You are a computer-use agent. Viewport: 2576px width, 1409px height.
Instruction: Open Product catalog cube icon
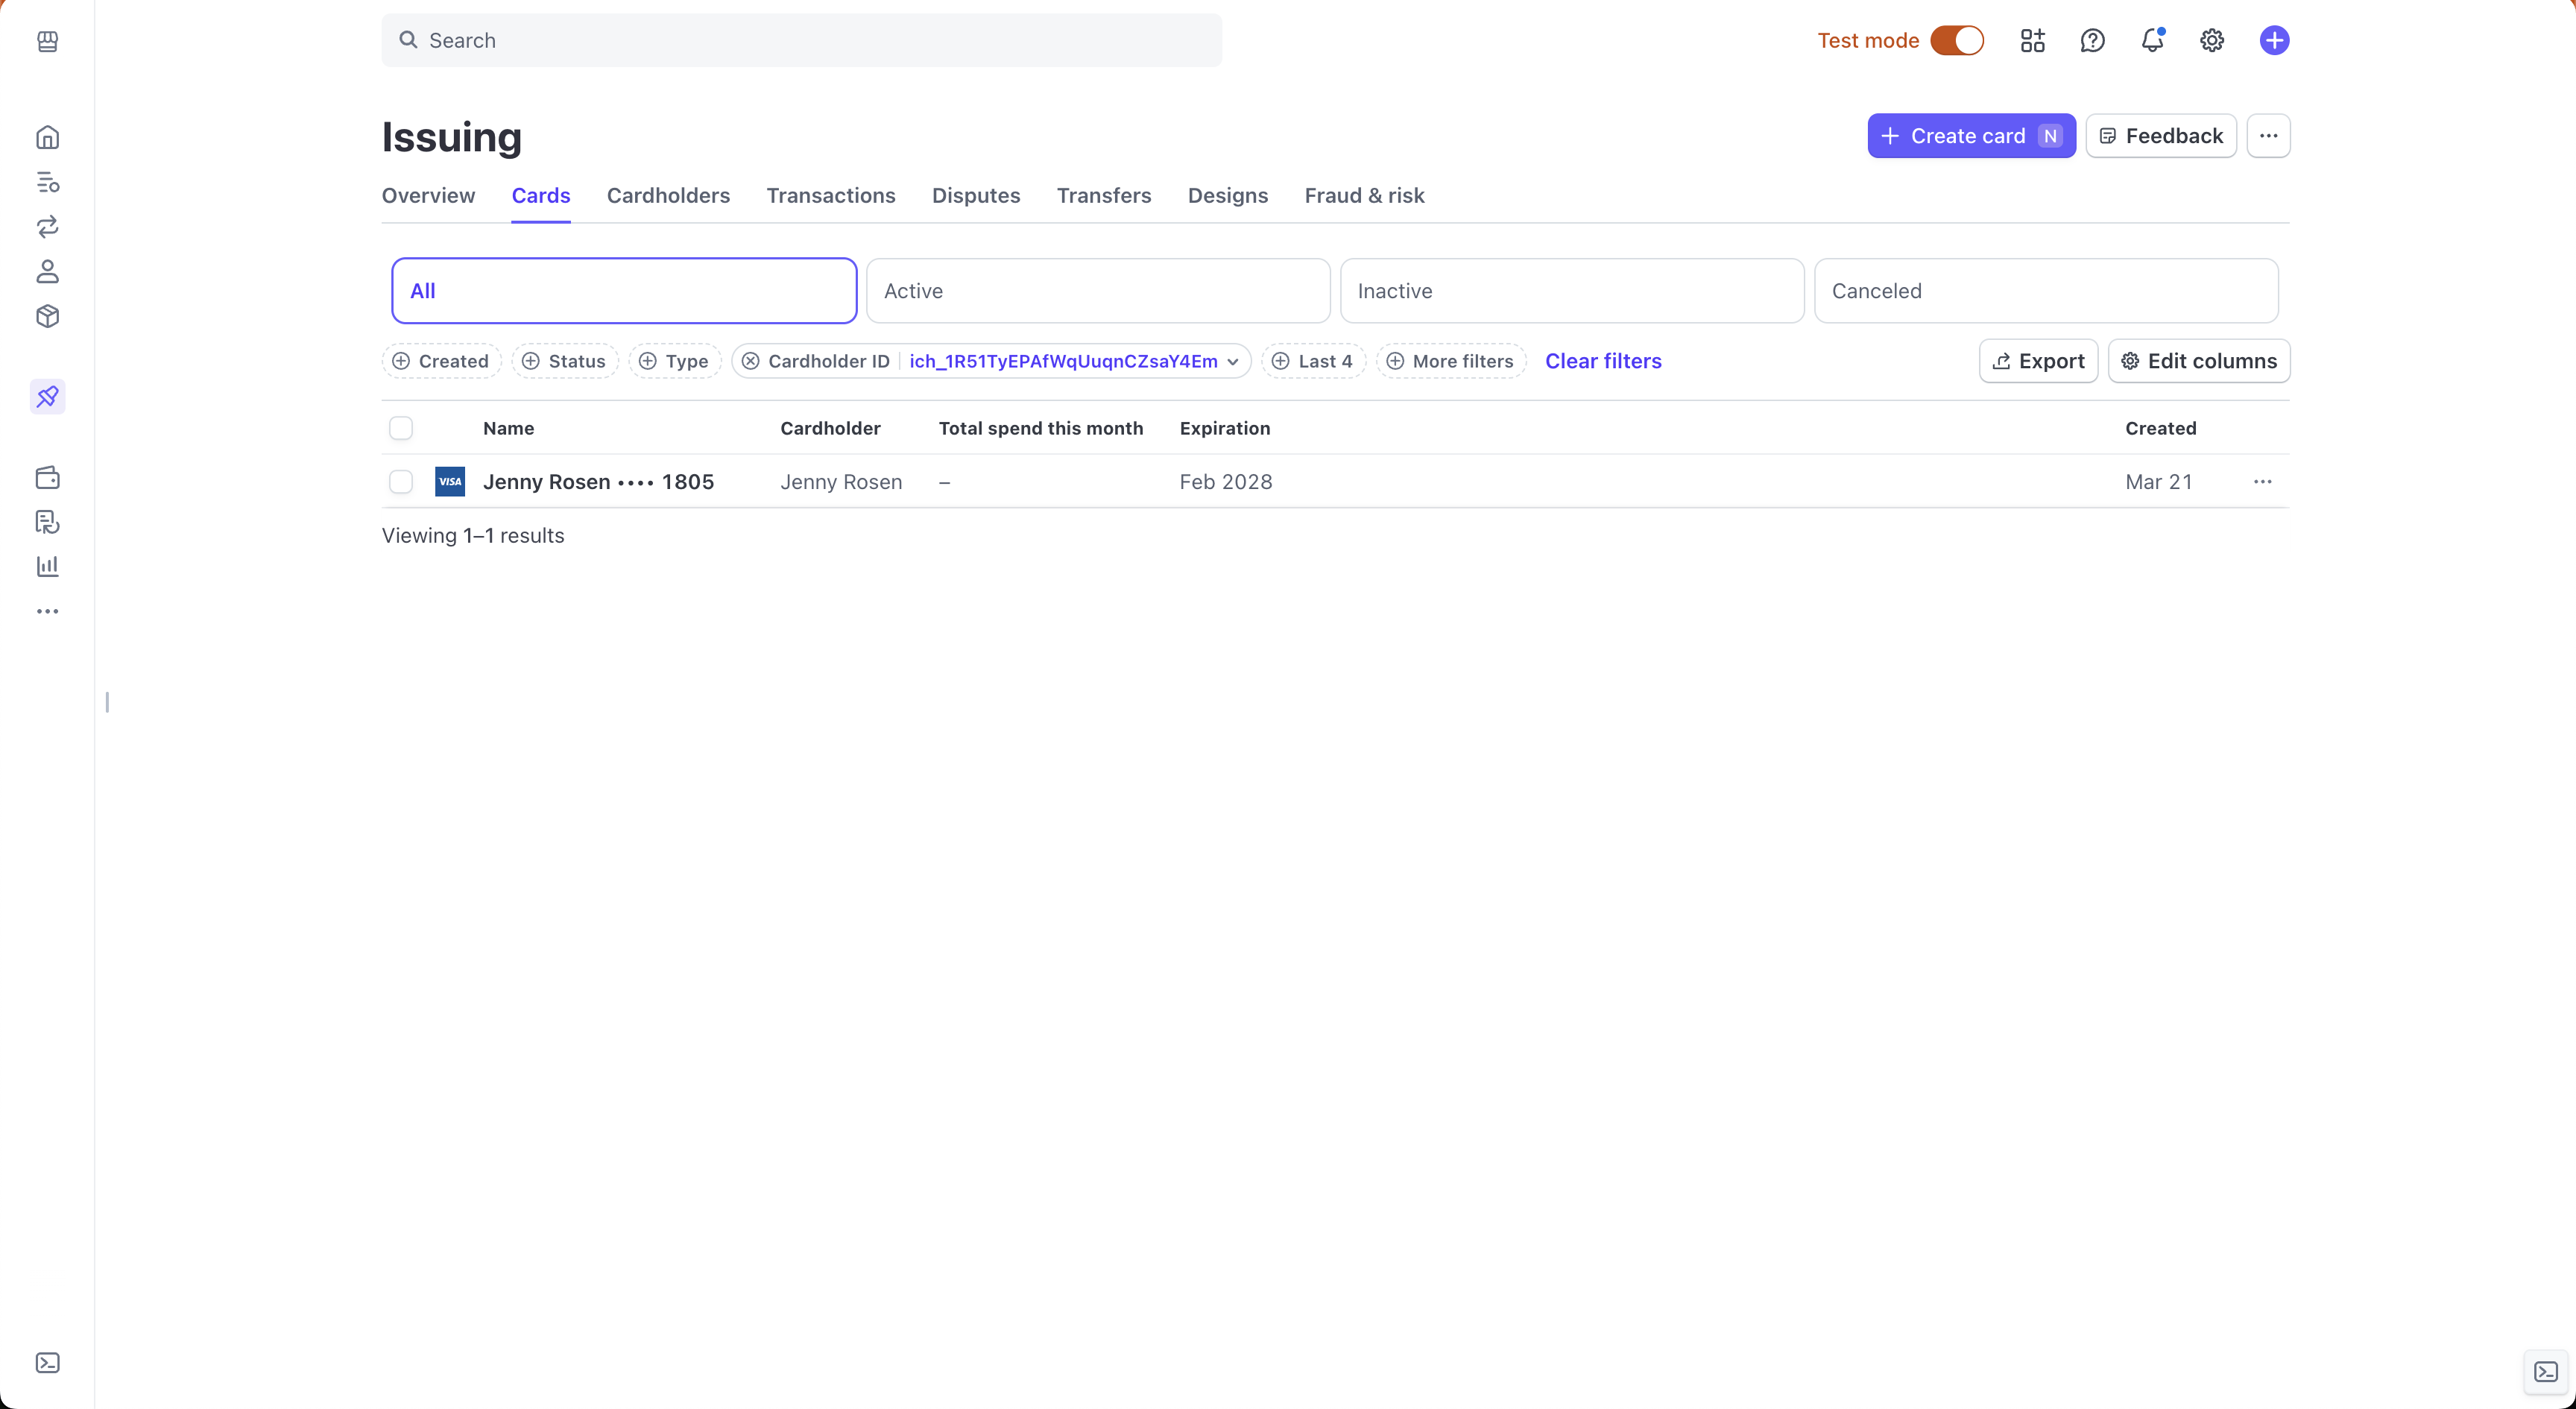click(x=47, y=316)
